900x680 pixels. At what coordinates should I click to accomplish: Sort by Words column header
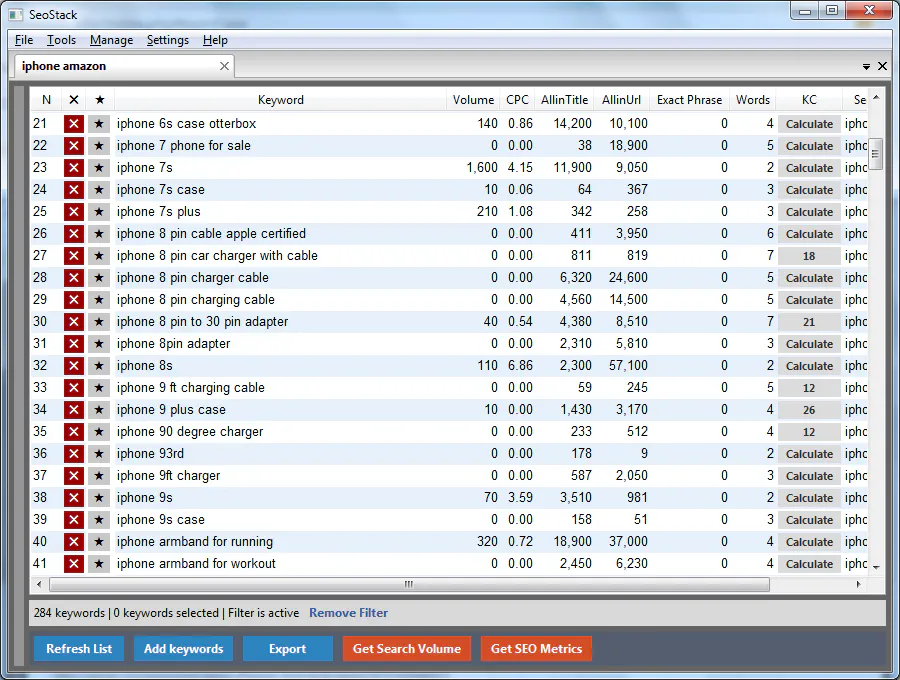(752, 100)
